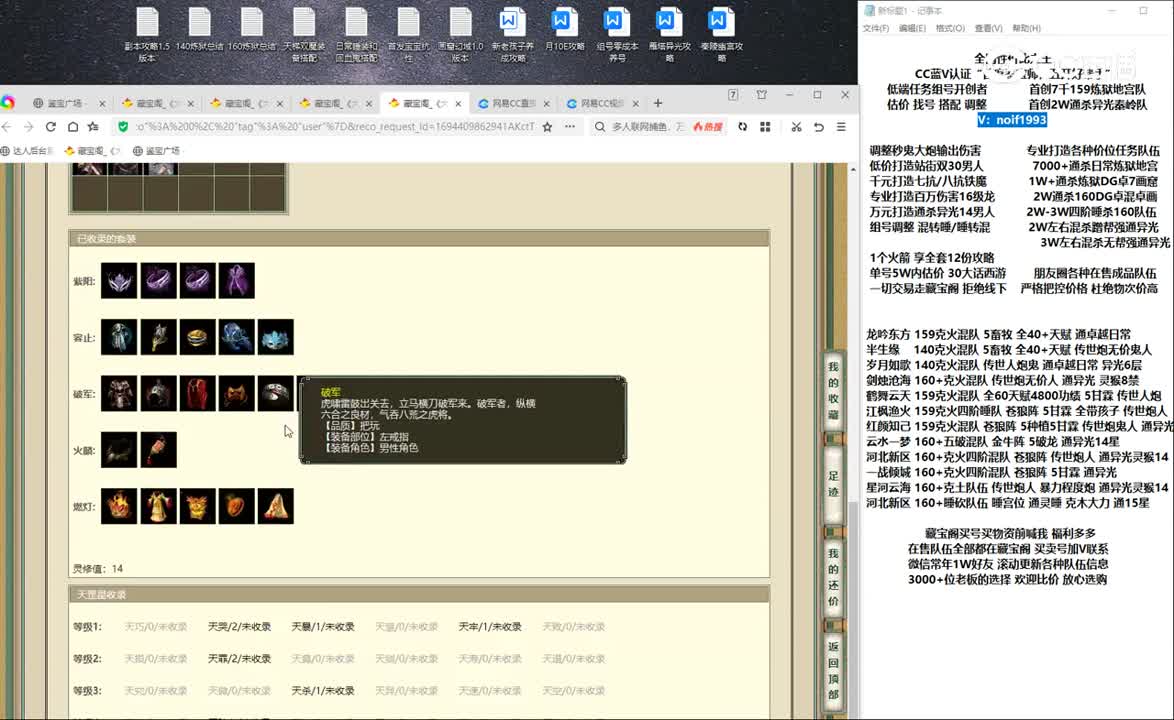Click the 天暴/1/未收录 entry

pos(323,626)
